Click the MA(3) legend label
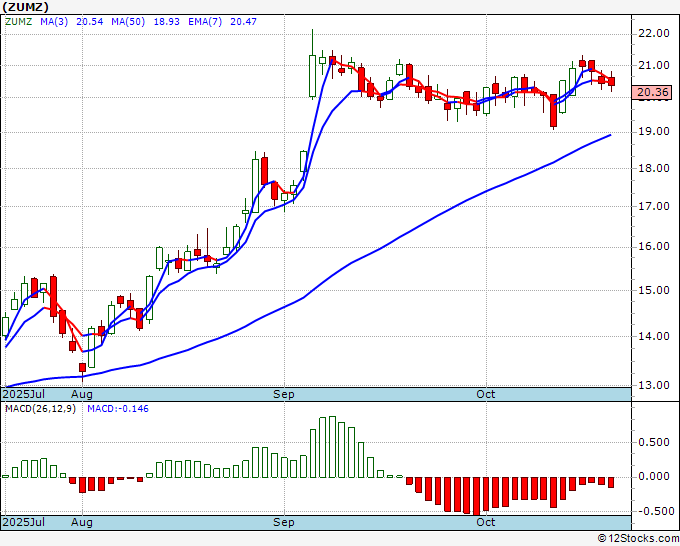This screenshot has height=546, width=680. pyautogui.click(x=54, y=21)
